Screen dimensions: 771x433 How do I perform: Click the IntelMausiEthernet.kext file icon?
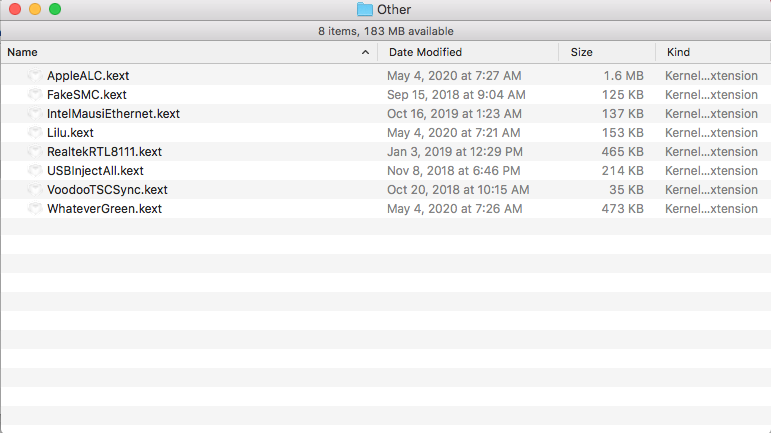pos(34,114)
